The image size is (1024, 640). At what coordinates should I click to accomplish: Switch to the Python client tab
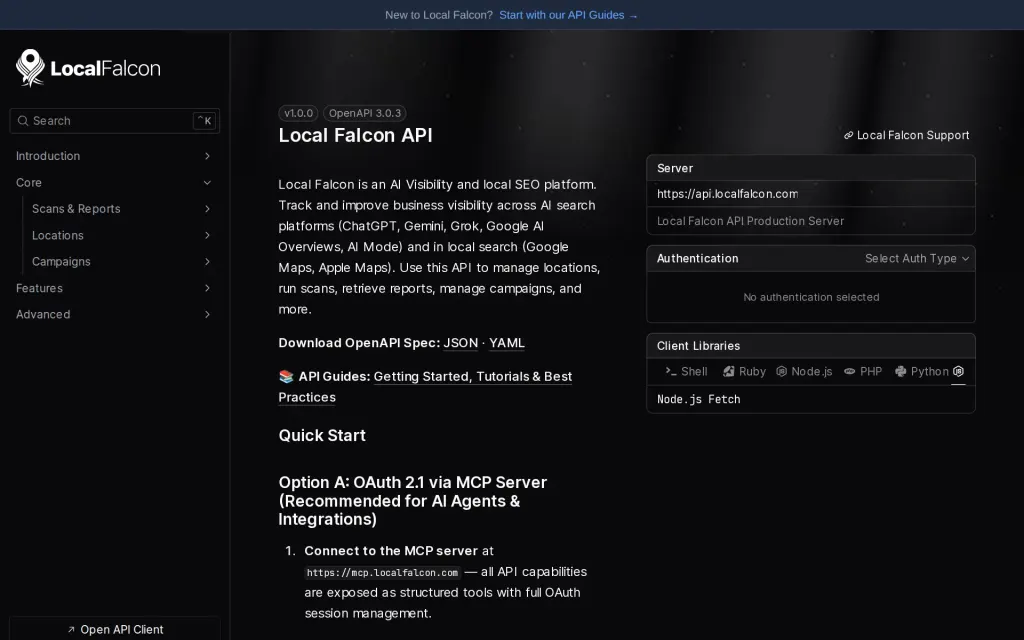pyautogui.click(x=921, y=372)
